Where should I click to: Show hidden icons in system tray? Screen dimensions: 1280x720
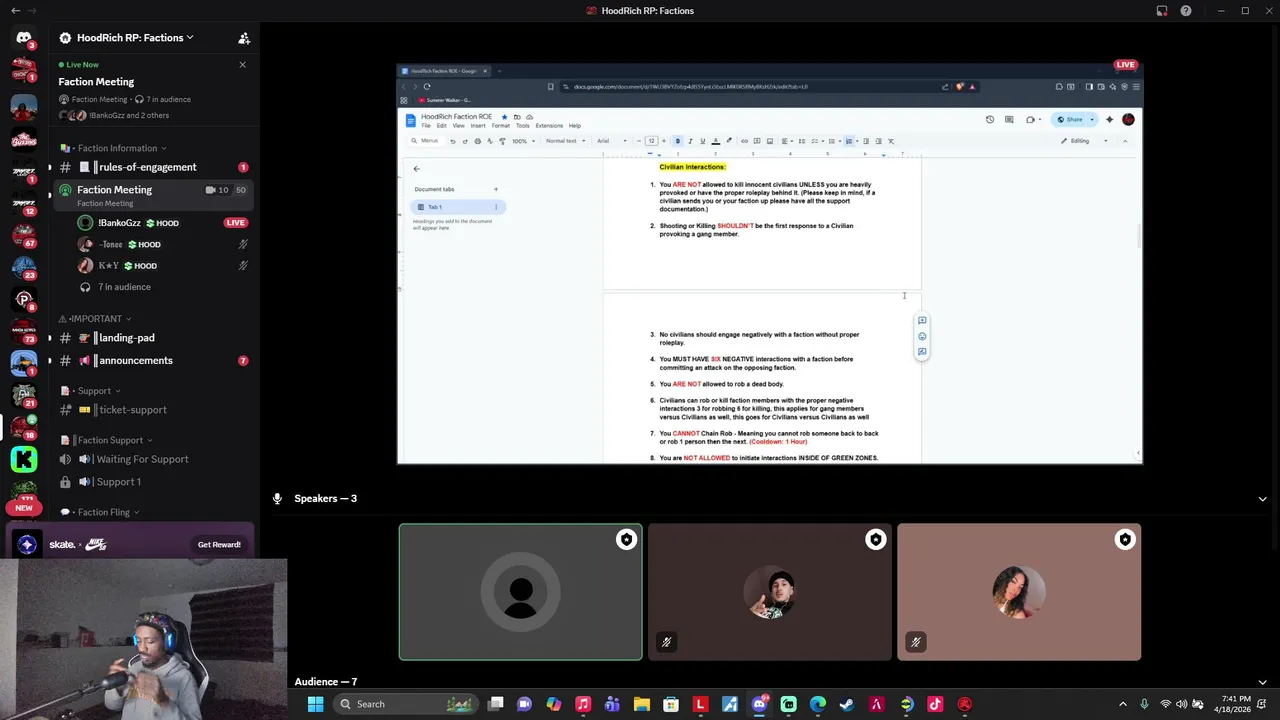pyautogui.click(x=1122, y=704)
